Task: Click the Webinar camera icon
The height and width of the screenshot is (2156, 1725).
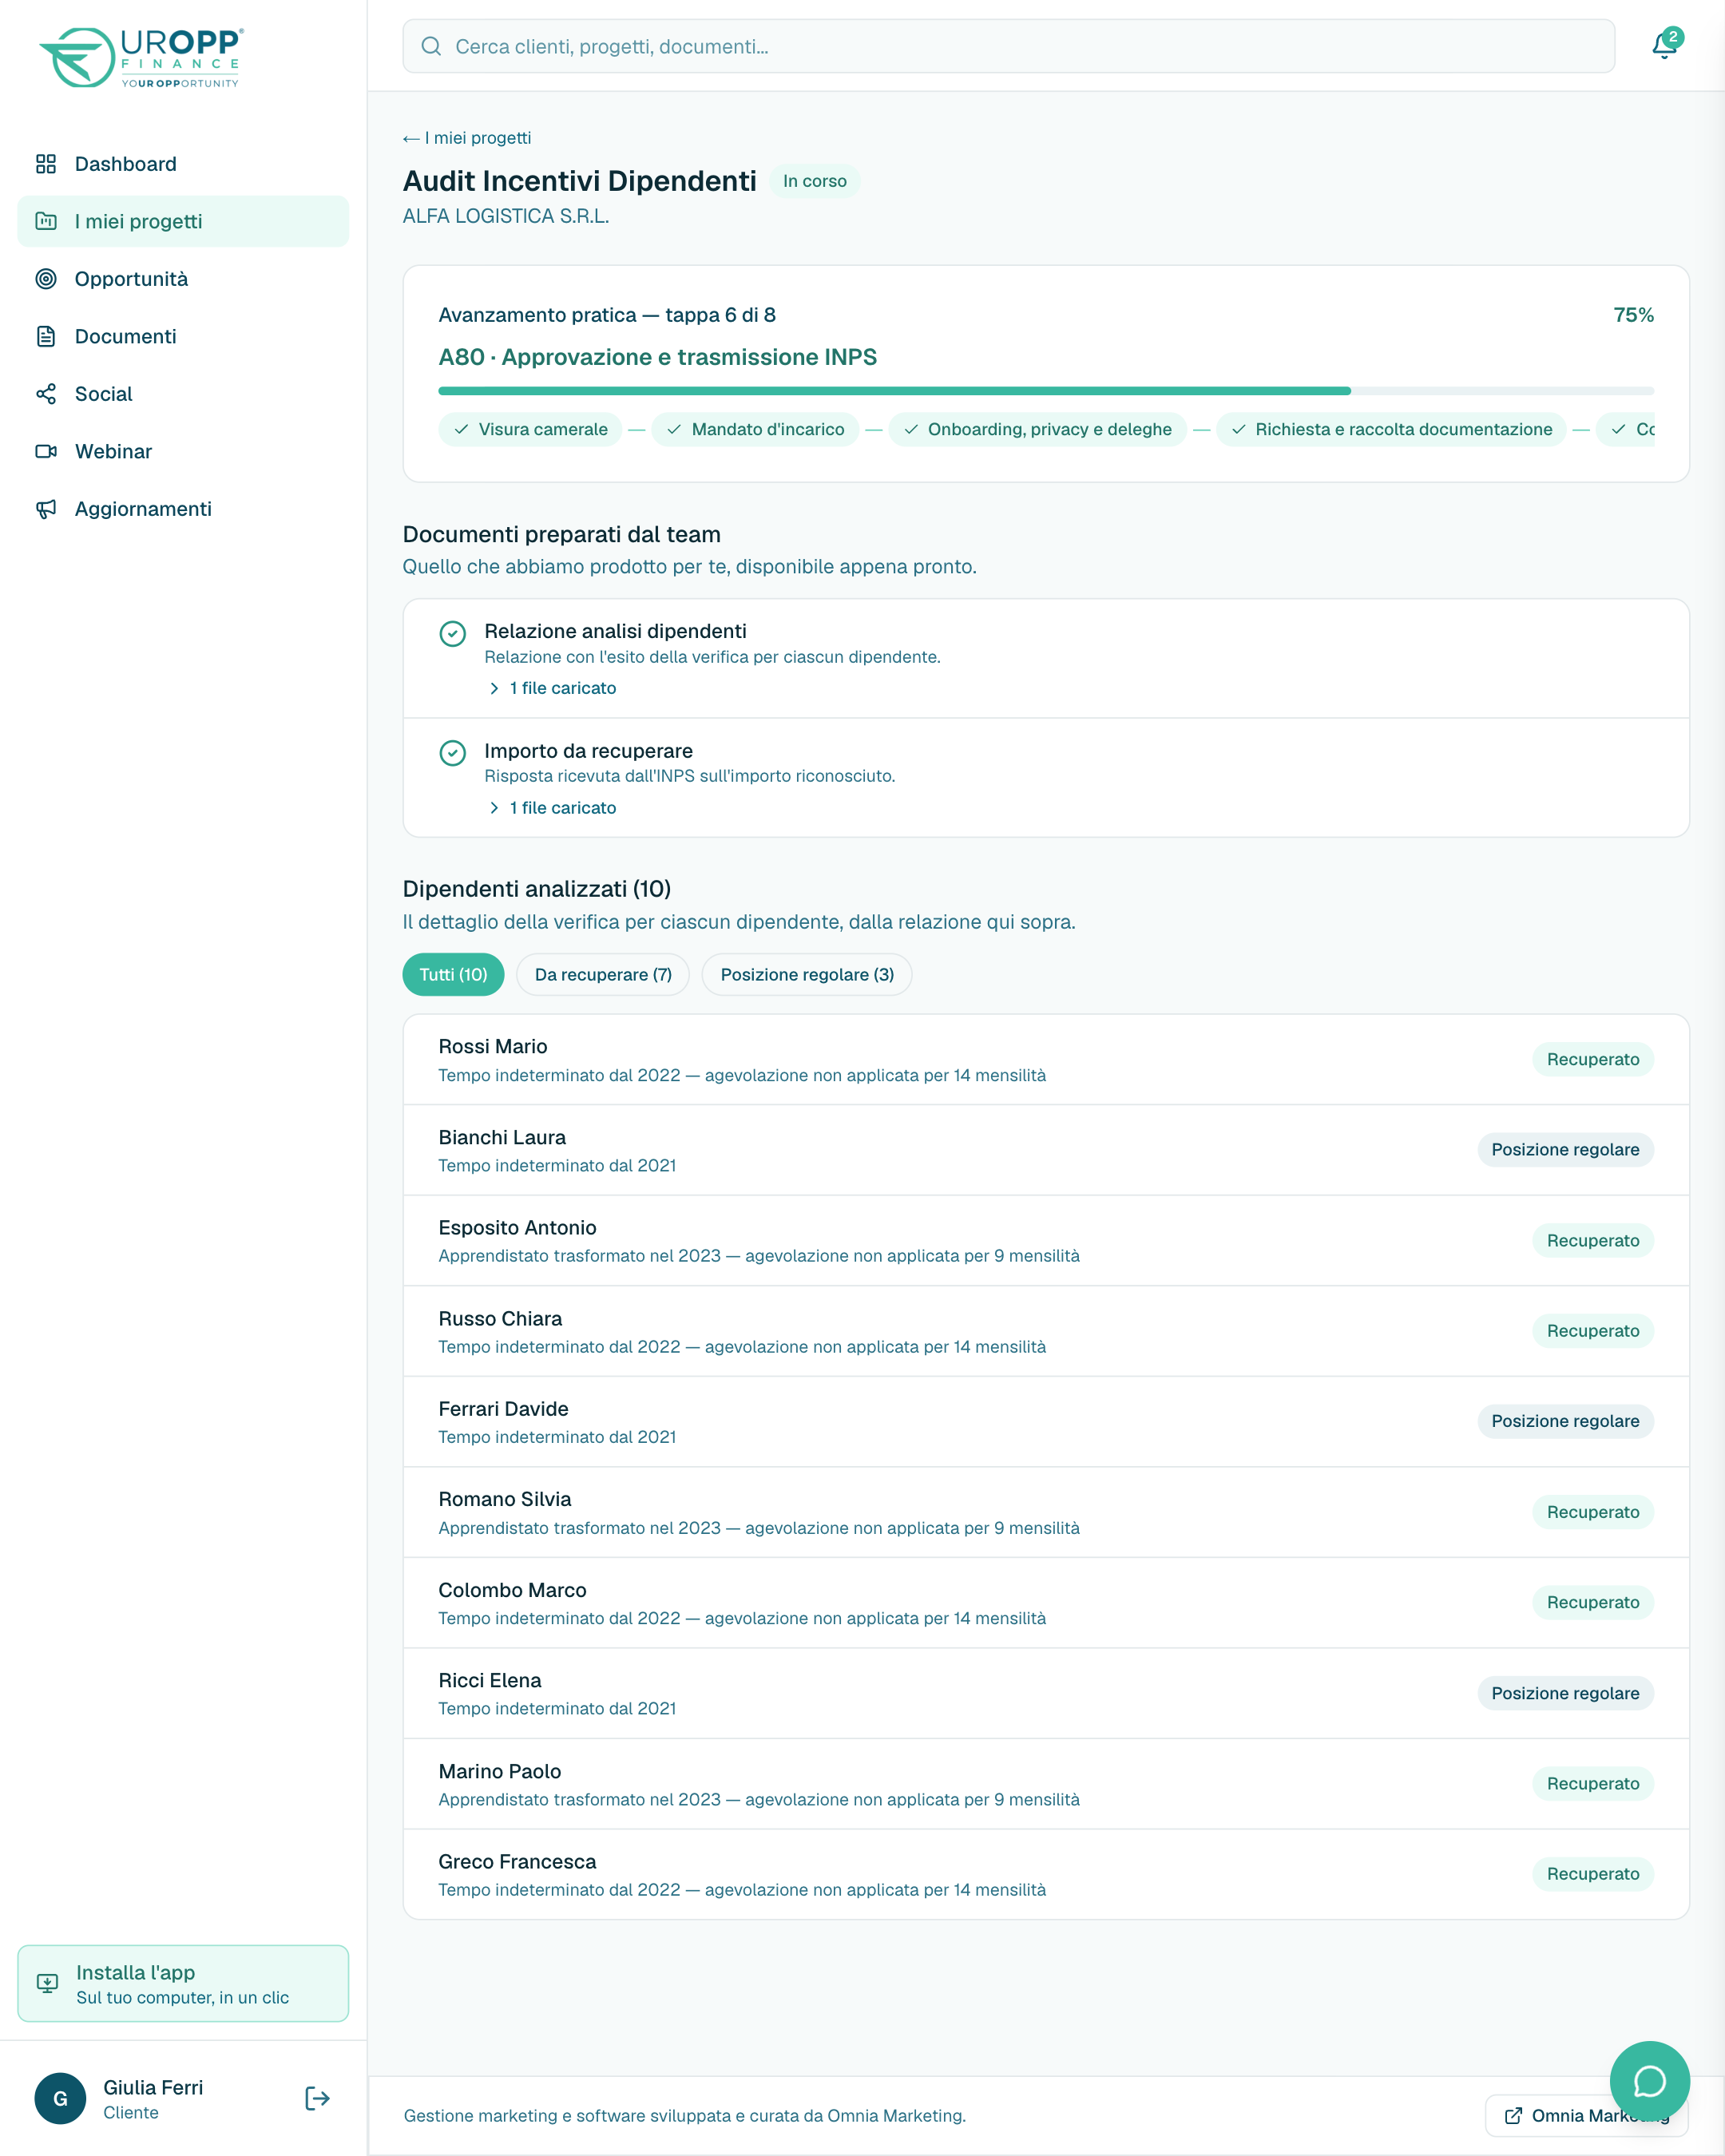Action: (46, 451)
